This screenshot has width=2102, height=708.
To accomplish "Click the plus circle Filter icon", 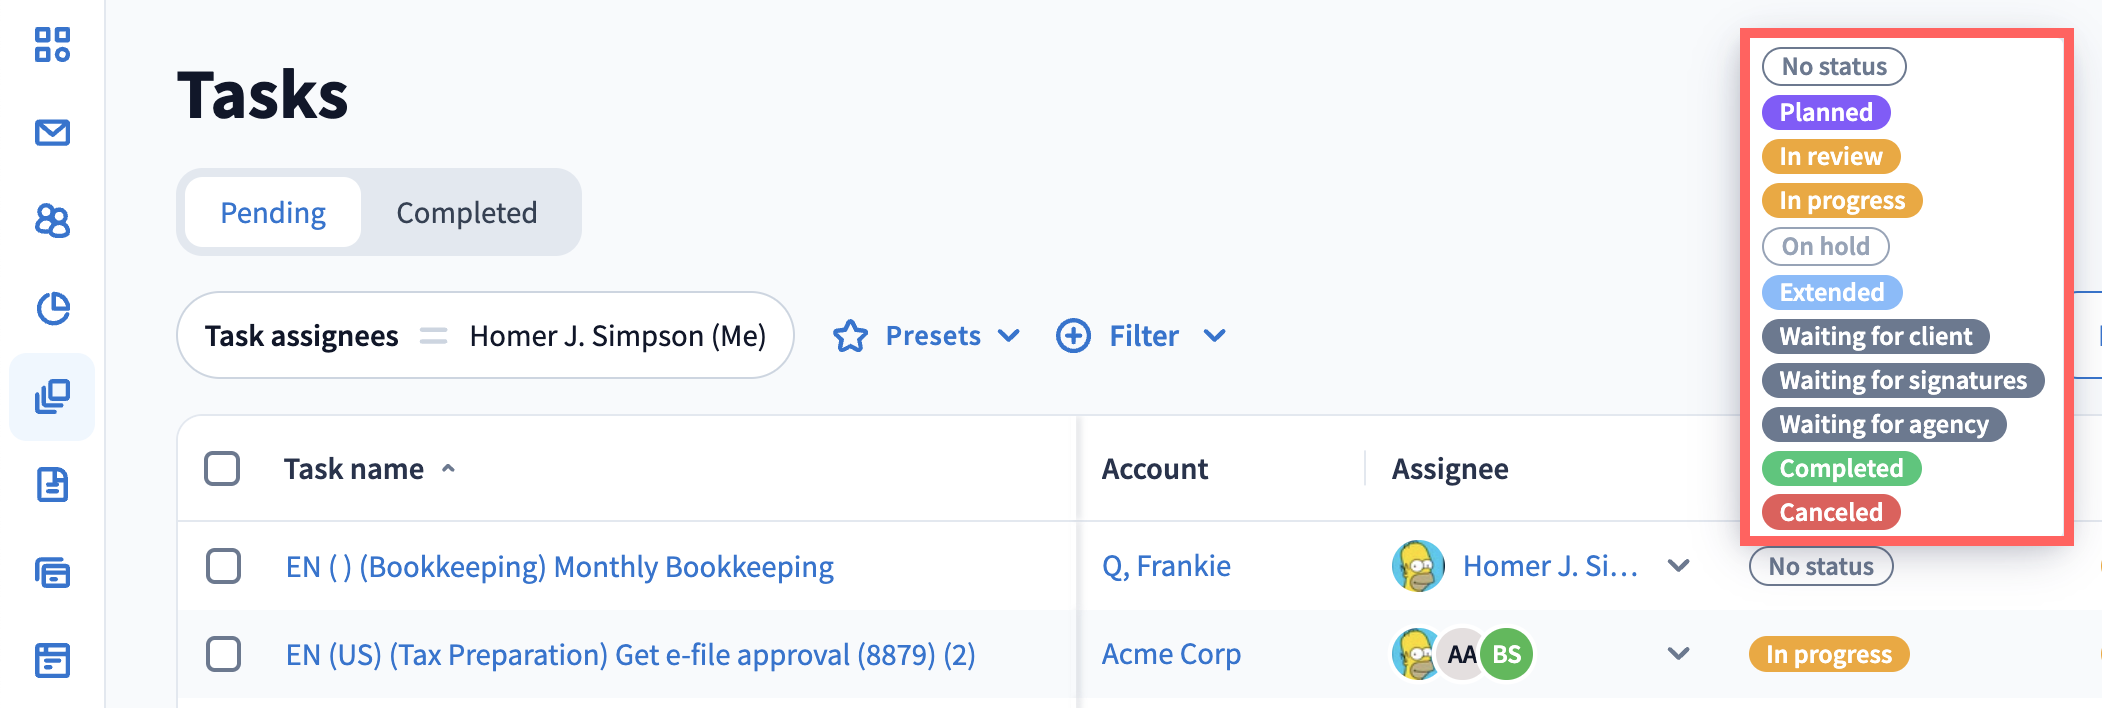I will [x=1073, y=336].
